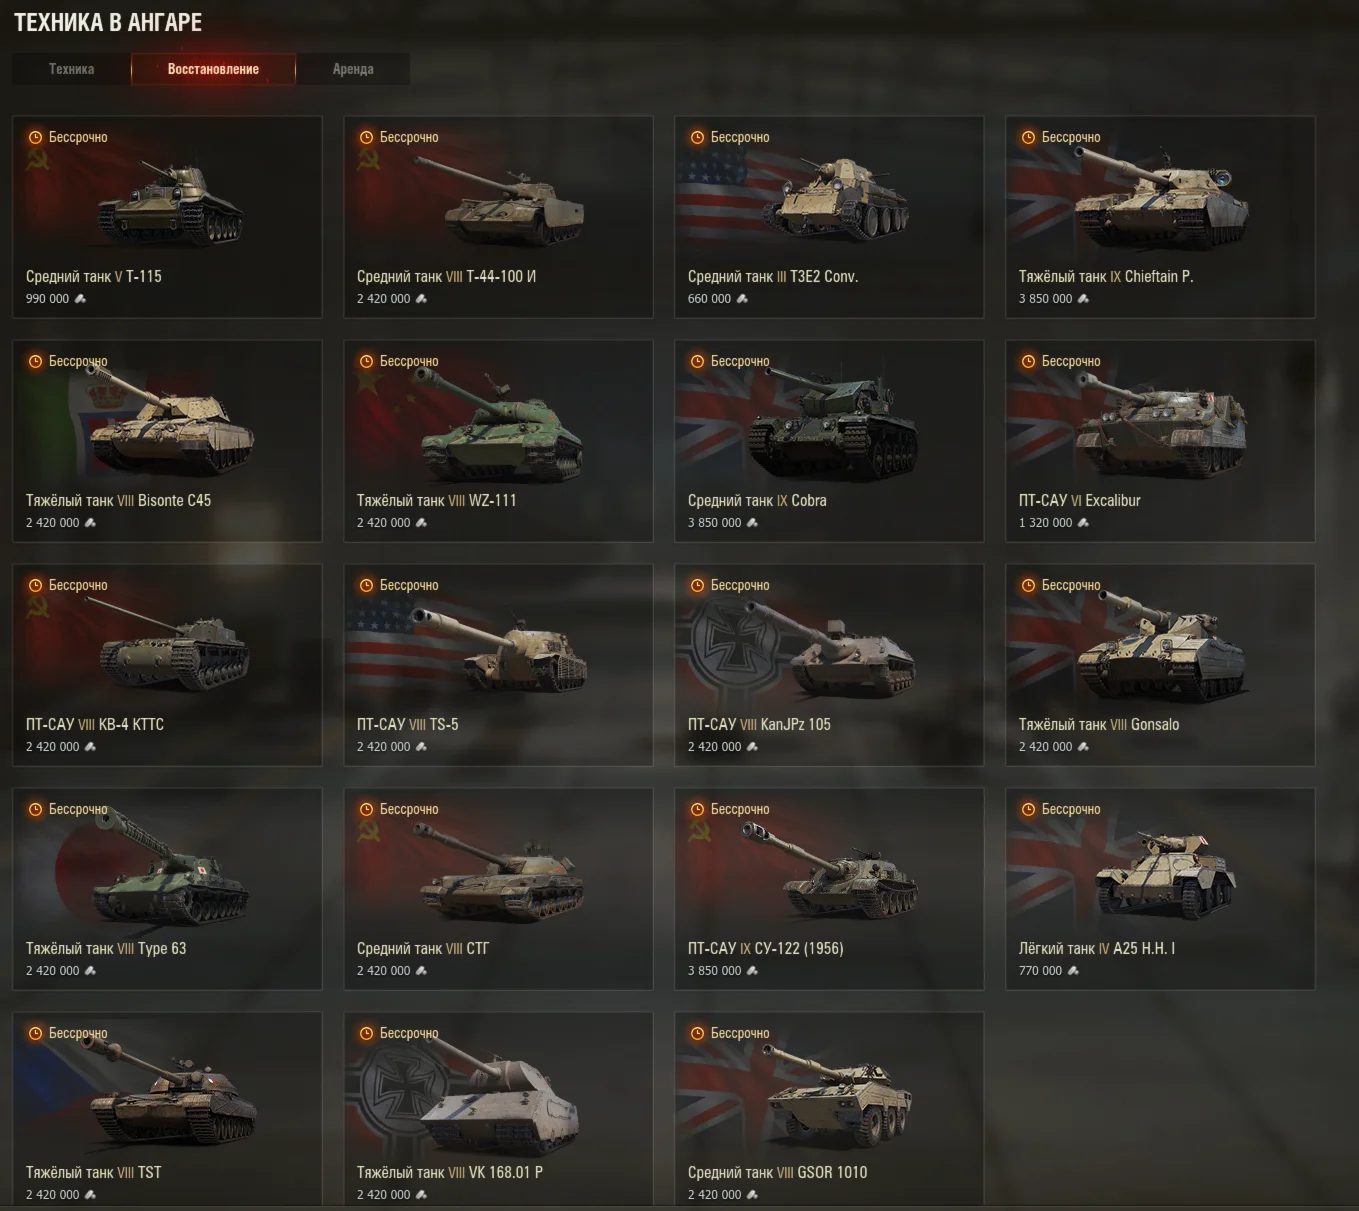Click credits icon next to Excalibur's 1 320 000

tap(1083, 523)
